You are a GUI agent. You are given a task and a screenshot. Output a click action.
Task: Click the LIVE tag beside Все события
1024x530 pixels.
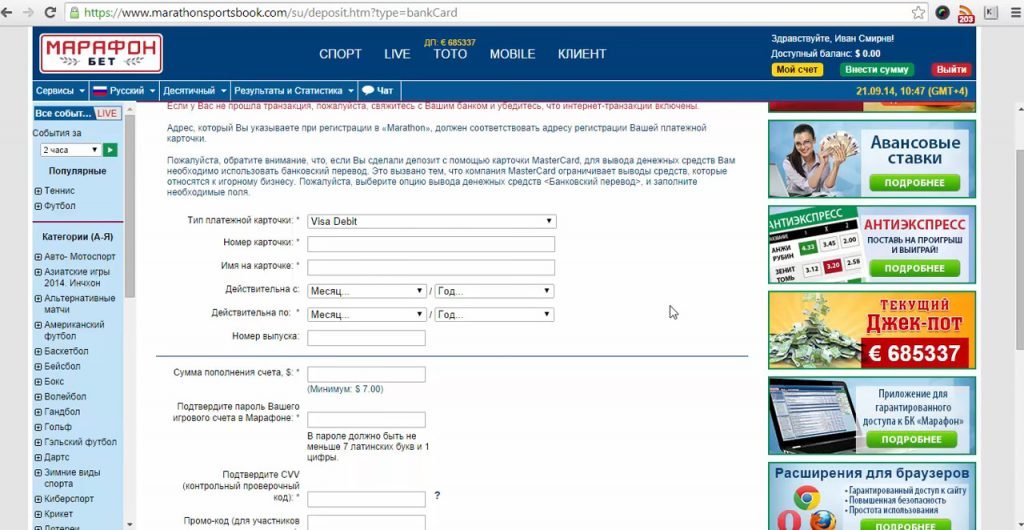click(x=106, y=114)
